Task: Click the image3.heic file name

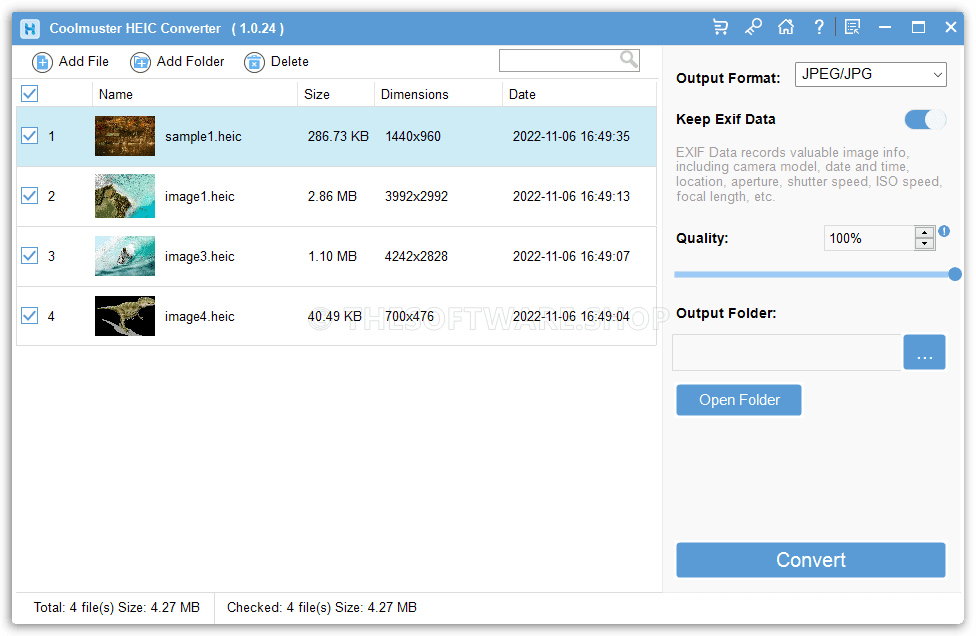Action: point(199,256)
